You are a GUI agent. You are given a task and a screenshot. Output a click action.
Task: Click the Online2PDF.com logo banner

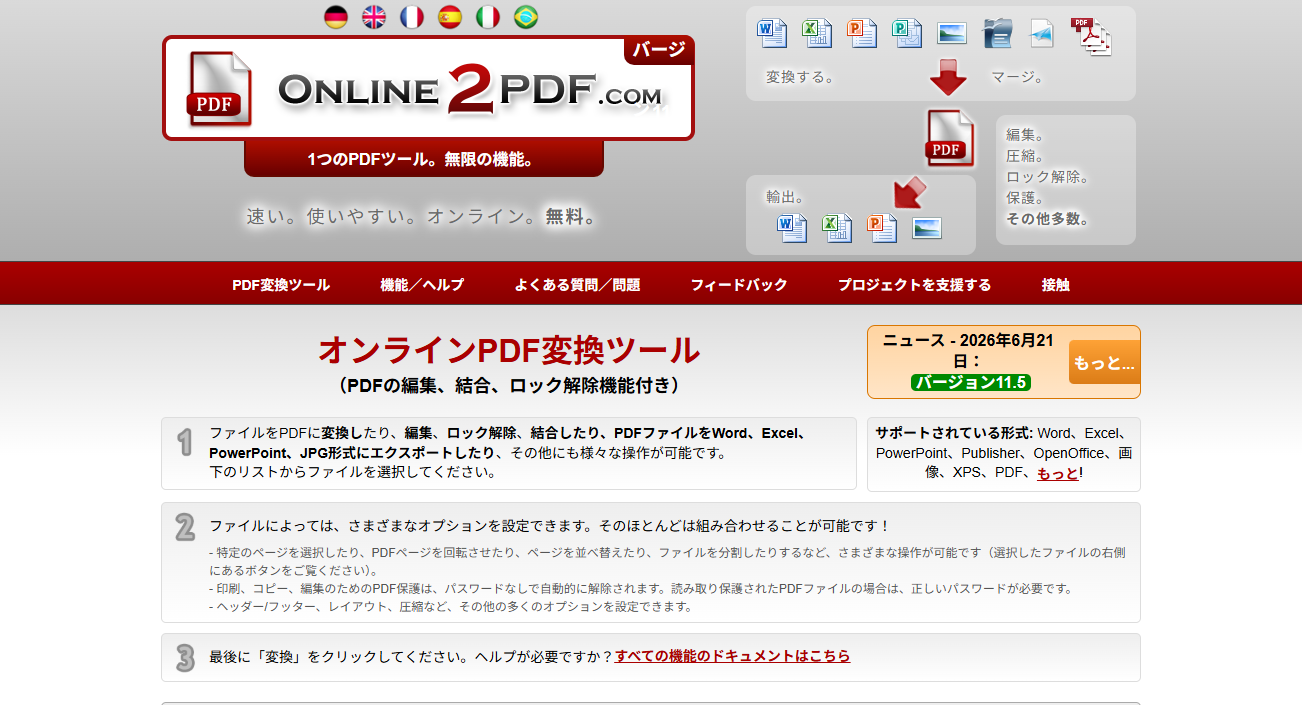[428, 89]
